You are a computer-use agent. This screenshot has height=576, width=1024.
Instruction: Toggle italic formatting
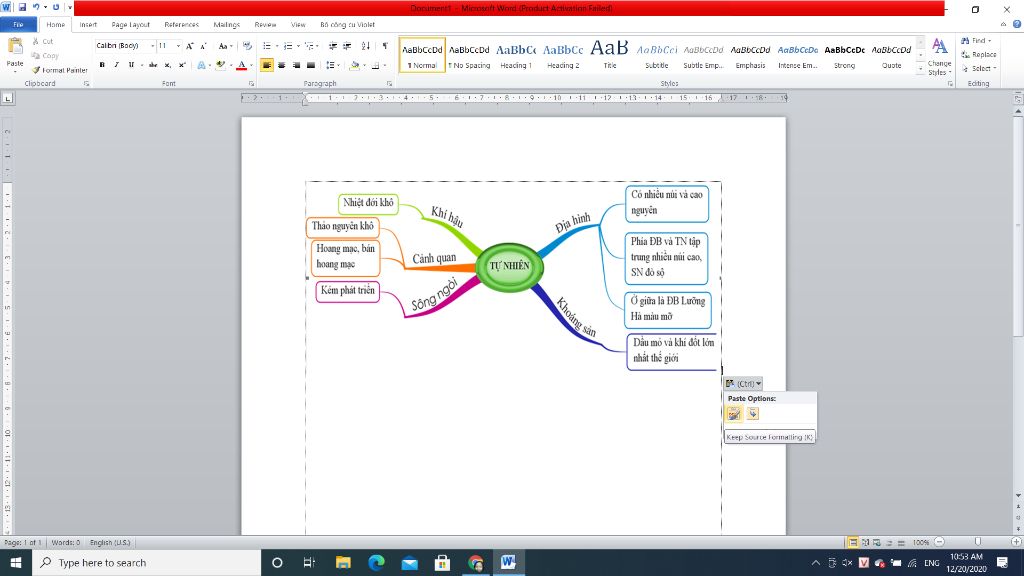pyautogui.click(x=116, y=65)
